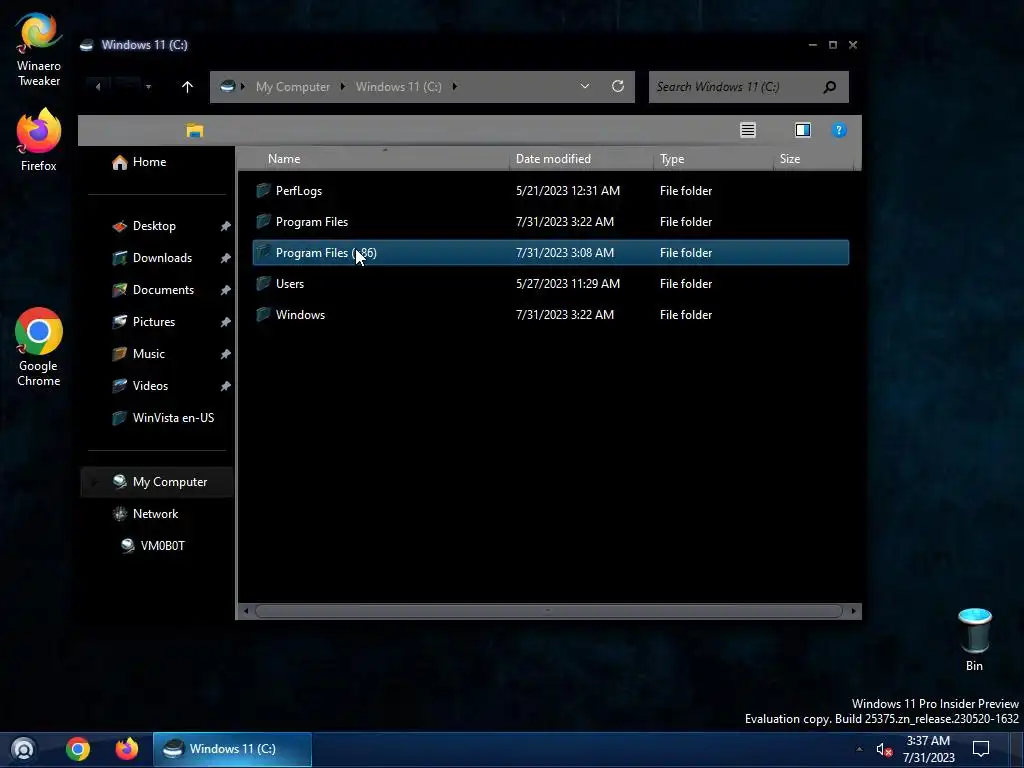Unpin Desktop using its pin icon
Image resolution: width=1024 pixels, height=768 pixels.
[x=225, y=226]
